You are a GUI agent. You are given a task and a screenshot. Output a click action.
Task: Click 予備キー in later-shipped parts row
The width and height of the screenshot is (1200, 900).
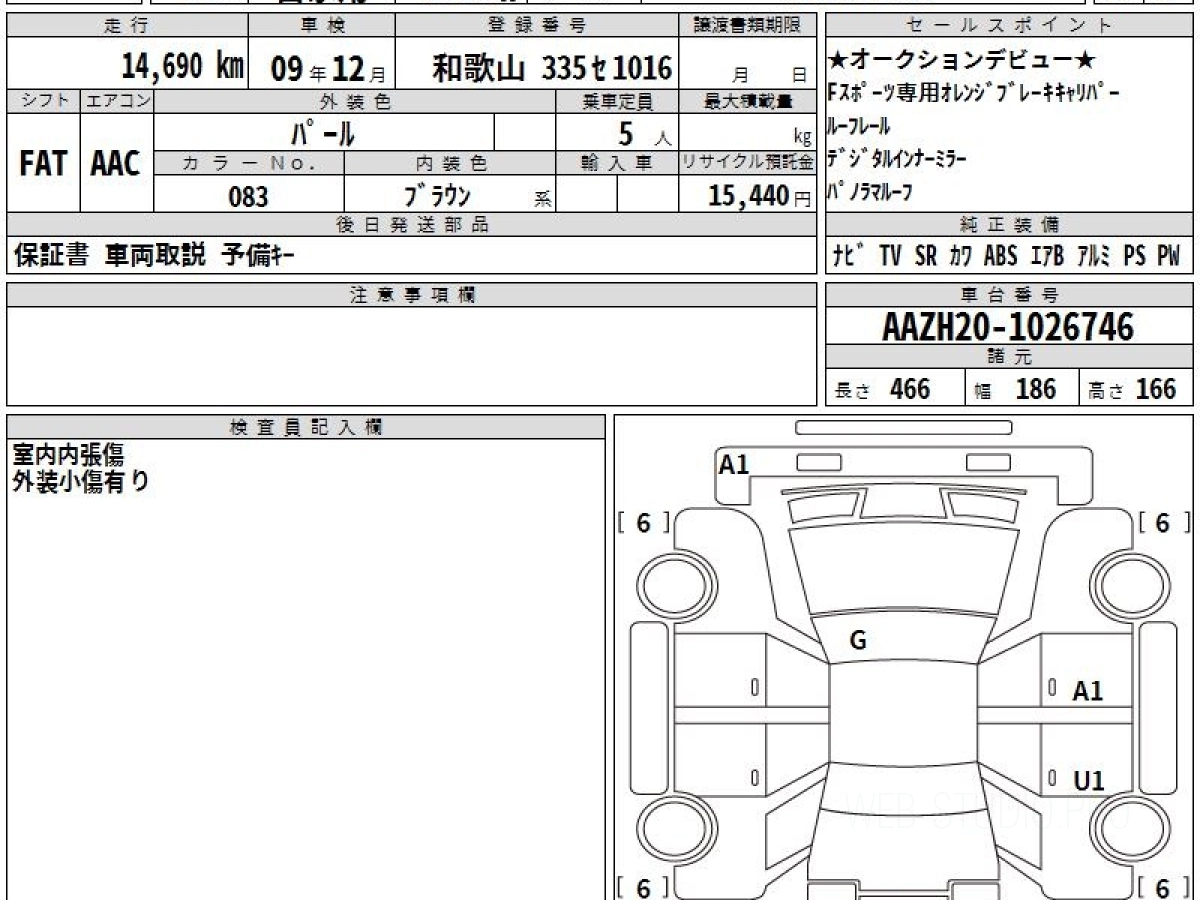[258, 255]
